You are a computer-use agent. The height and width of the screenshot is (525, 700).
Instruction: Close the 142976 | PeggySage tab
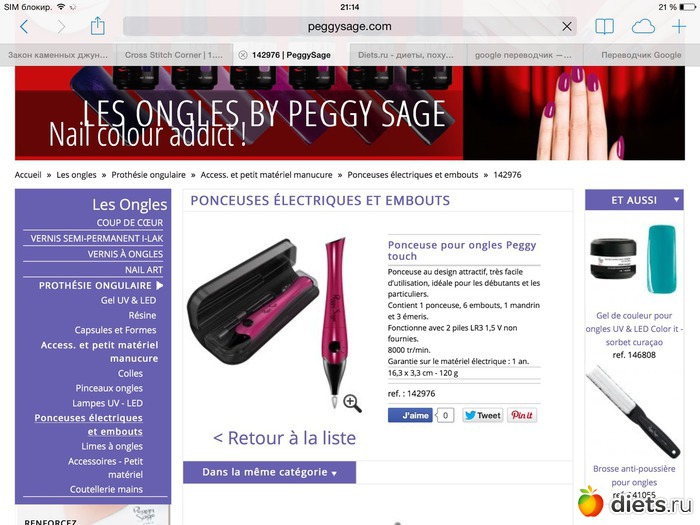click(242, 55)
